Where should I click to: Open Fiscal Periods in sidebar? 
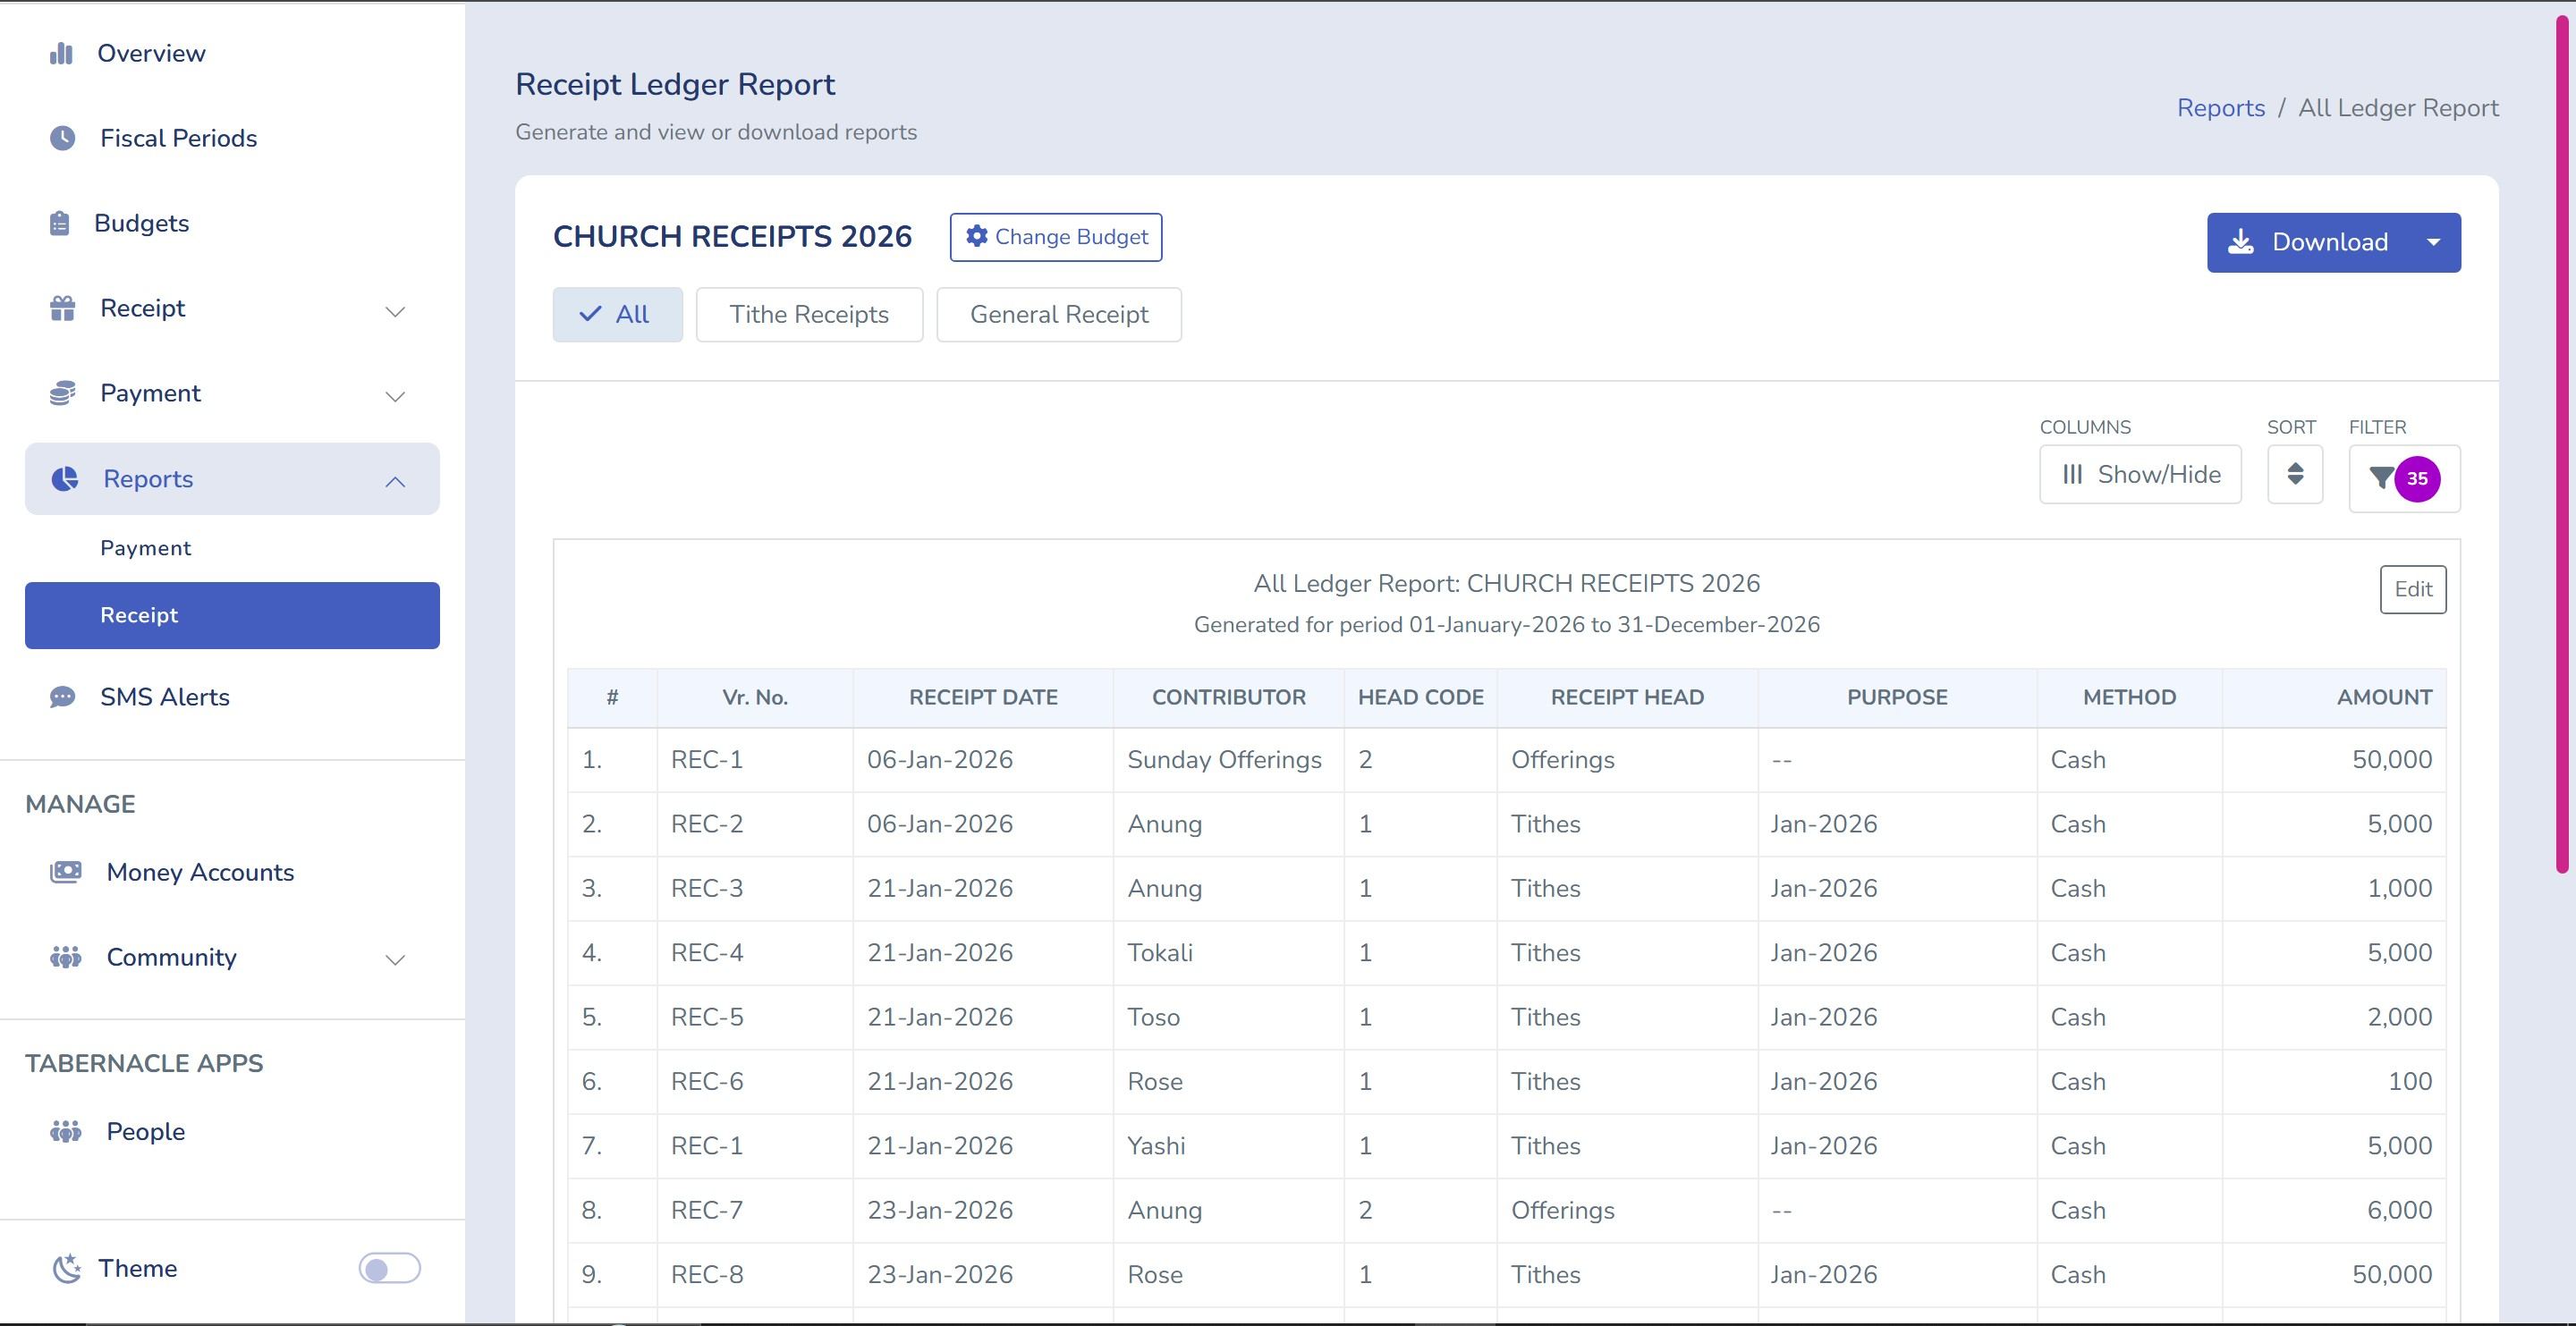[x=178, y=138]
